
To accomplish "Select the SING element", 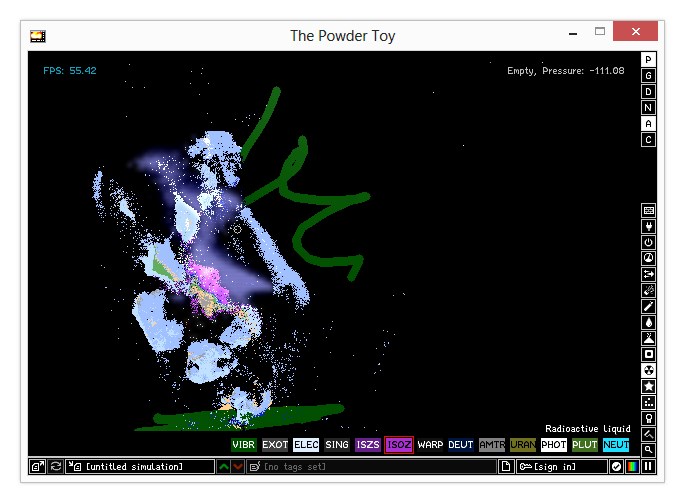I will click(x=337, y=445).
